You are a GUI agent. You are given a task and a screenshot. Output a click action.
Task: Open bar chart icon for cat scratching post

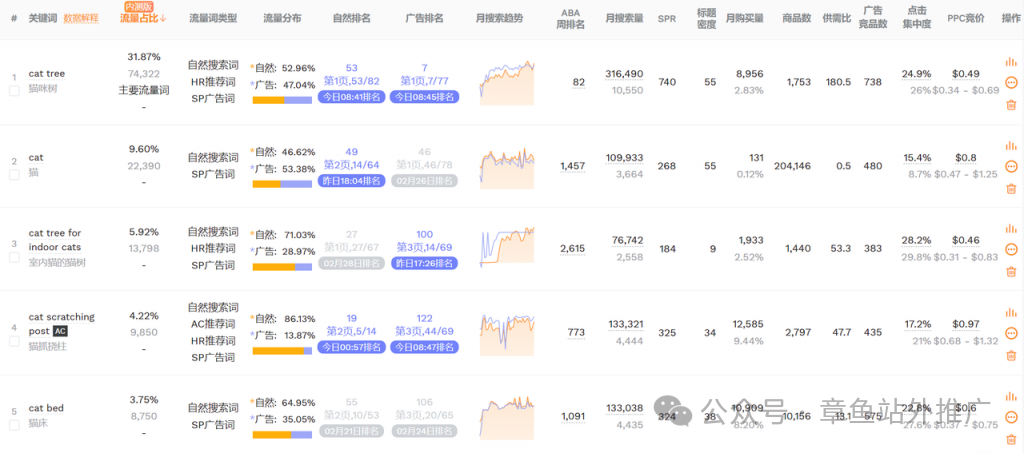click(x=1011, y=312)
